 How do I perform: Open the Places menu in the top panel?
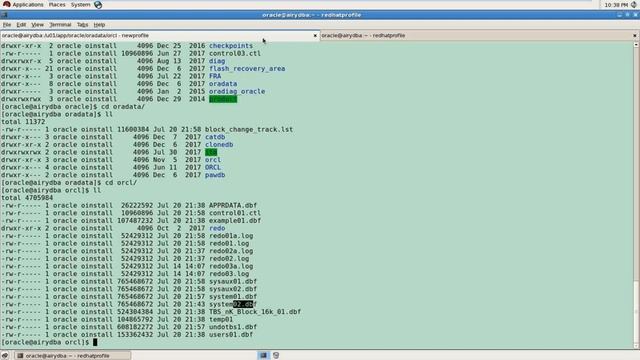(57, 4)
